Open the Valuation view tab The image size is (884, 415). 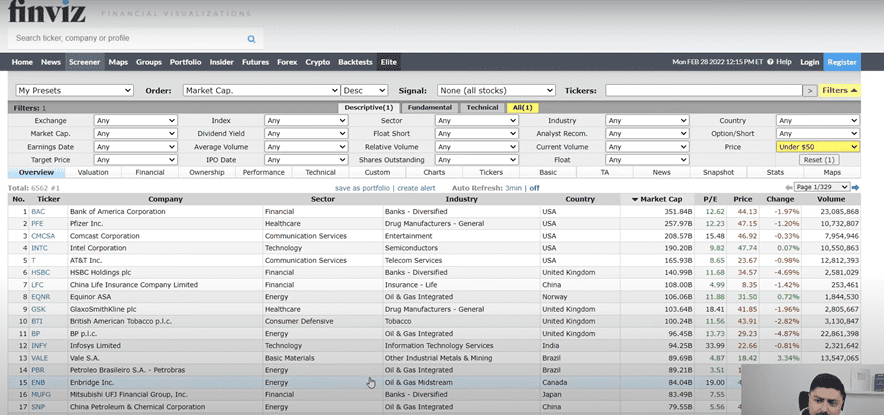click(x=93, y=172)
